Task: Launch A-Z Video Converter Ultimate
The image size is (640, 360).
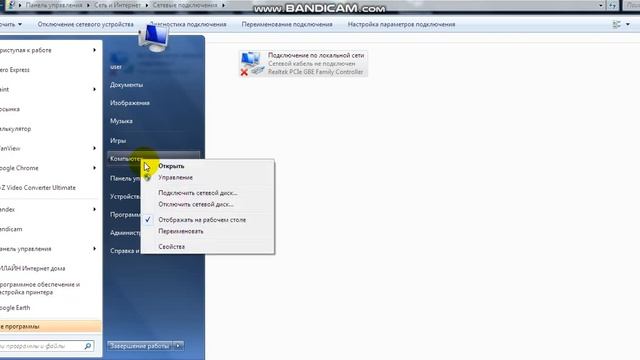Action: 38,188
